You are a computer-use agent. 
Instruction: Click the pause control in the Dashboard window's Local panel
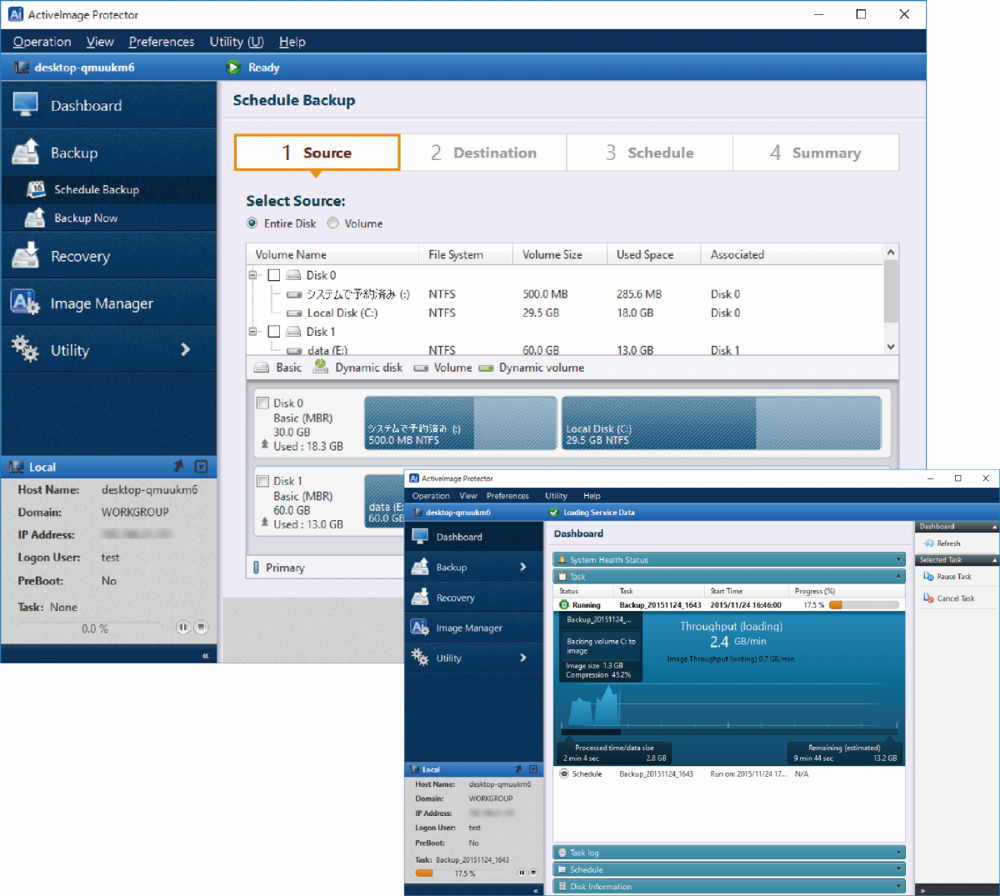click(x=522, y=872)
